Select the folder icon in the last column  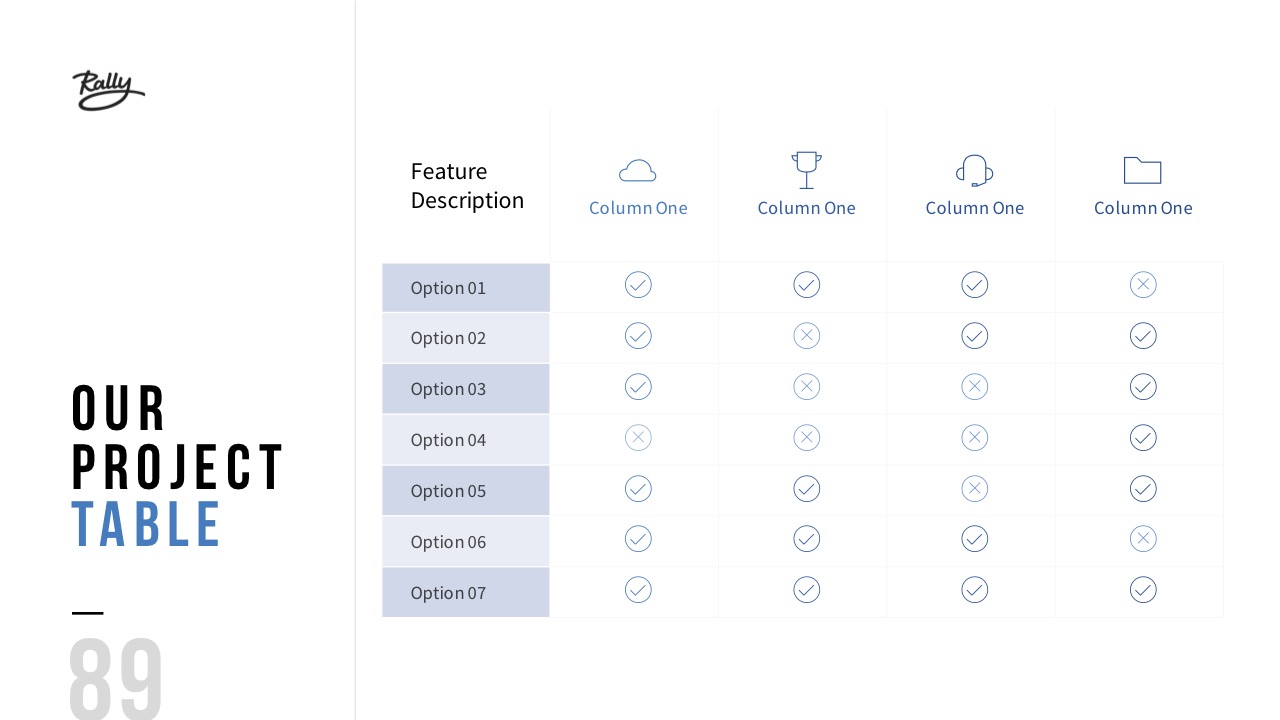coord(1142,170)
